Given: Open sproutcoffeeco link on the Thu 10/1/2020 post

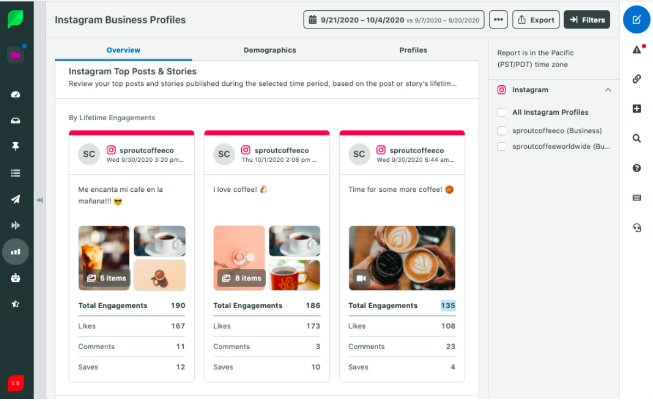Looking at the screenshot, I should [282, 150].
